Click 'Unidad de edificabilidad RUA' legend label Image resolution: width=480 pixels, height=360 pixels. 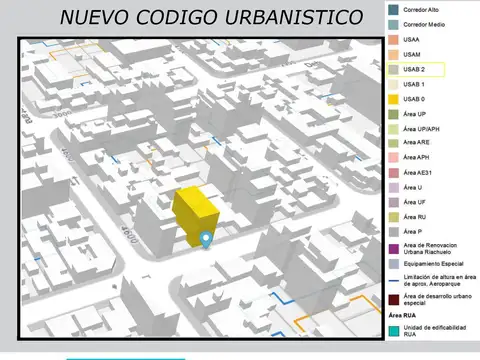435,331
